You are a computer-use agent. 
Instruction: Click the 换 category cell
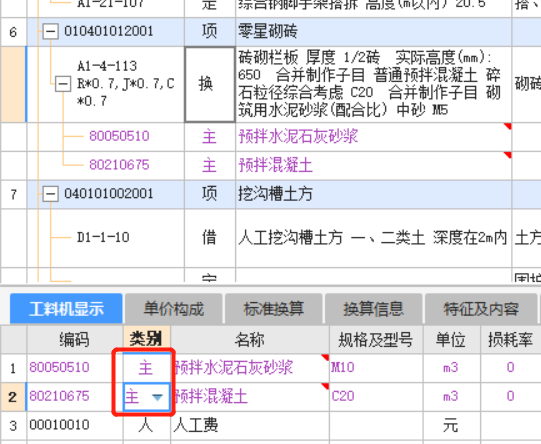pyautogui.click(x=210, y=84)
